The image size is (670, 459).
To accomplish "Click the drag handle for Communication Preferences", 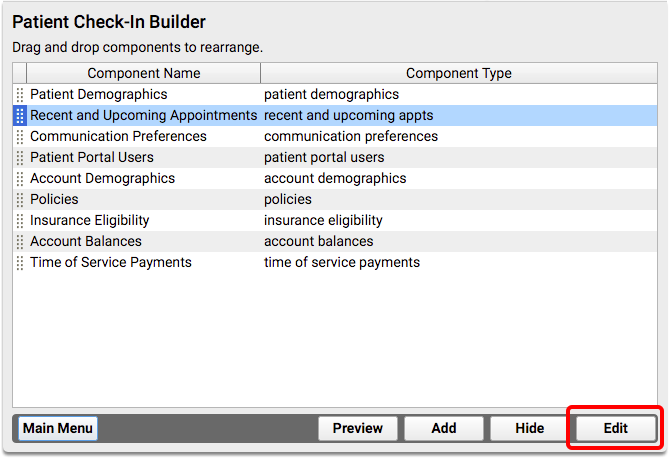I will click(20, 136).
